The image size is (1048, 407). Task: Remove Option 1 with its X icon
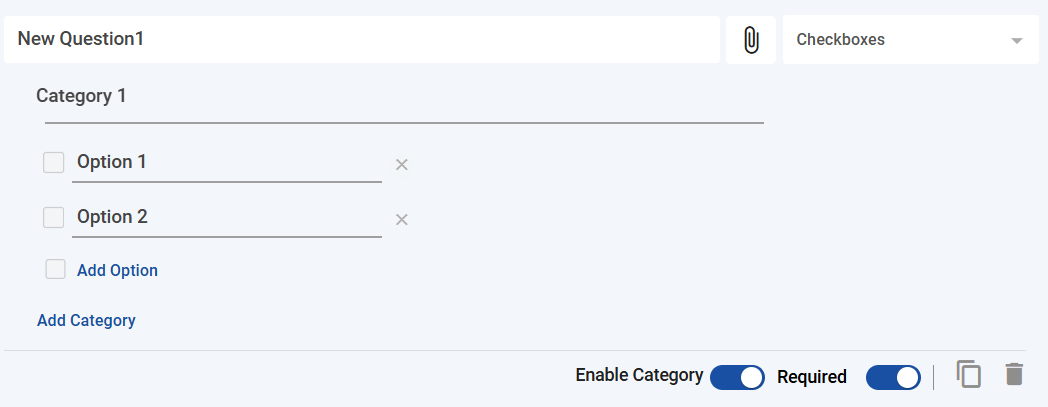(402, 164)
